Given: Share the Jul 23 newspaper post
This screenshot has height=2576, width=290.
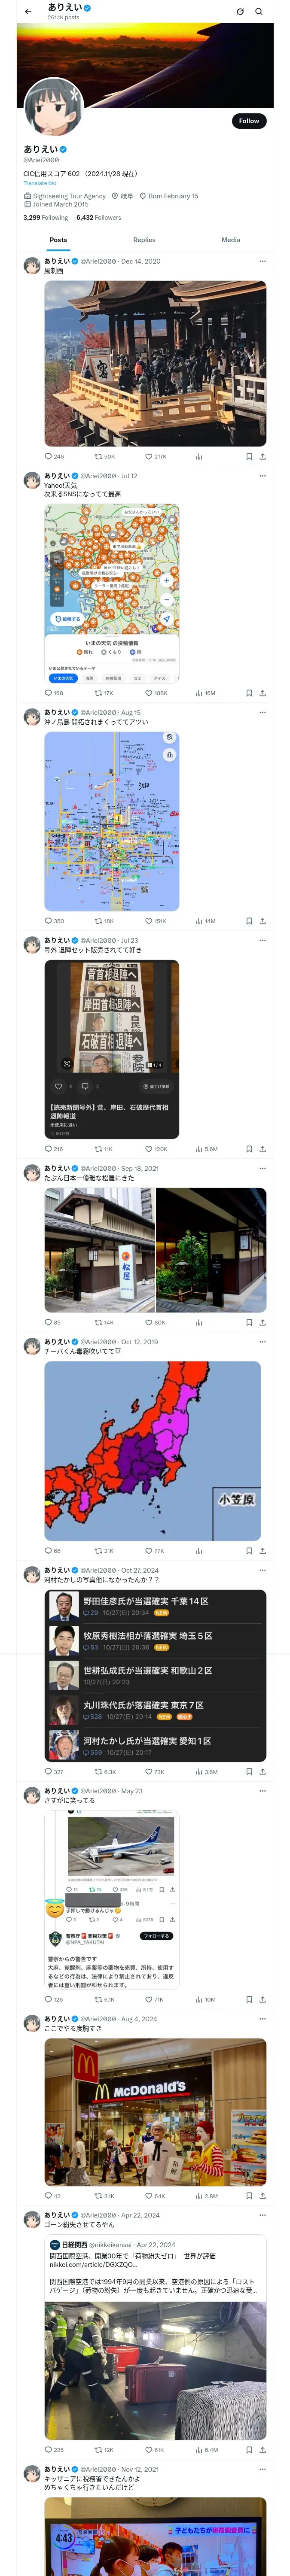Looking at the screenshot, I should (x=263, y=1149).
